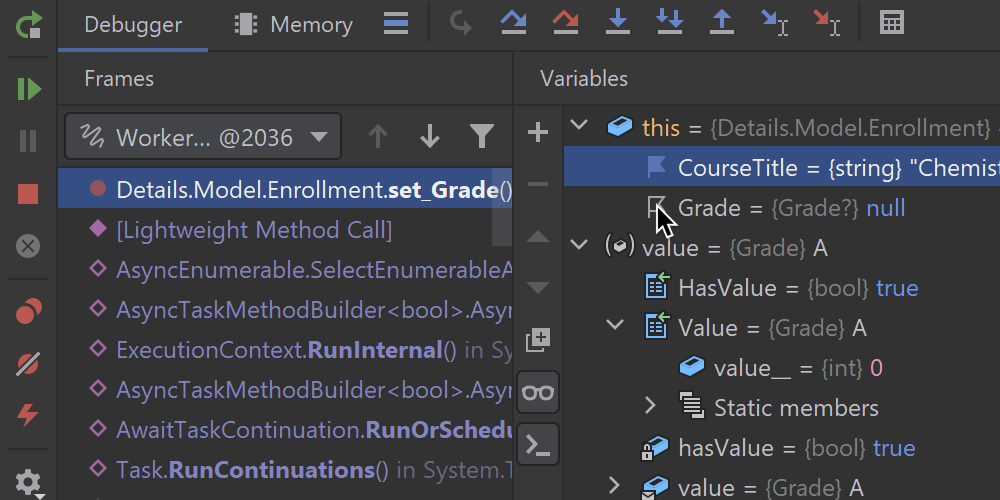This screenshot has width=1000, height=500.
Task: Toggle Mute Breakpoints in left sidebar
Action: pos(28,364)
